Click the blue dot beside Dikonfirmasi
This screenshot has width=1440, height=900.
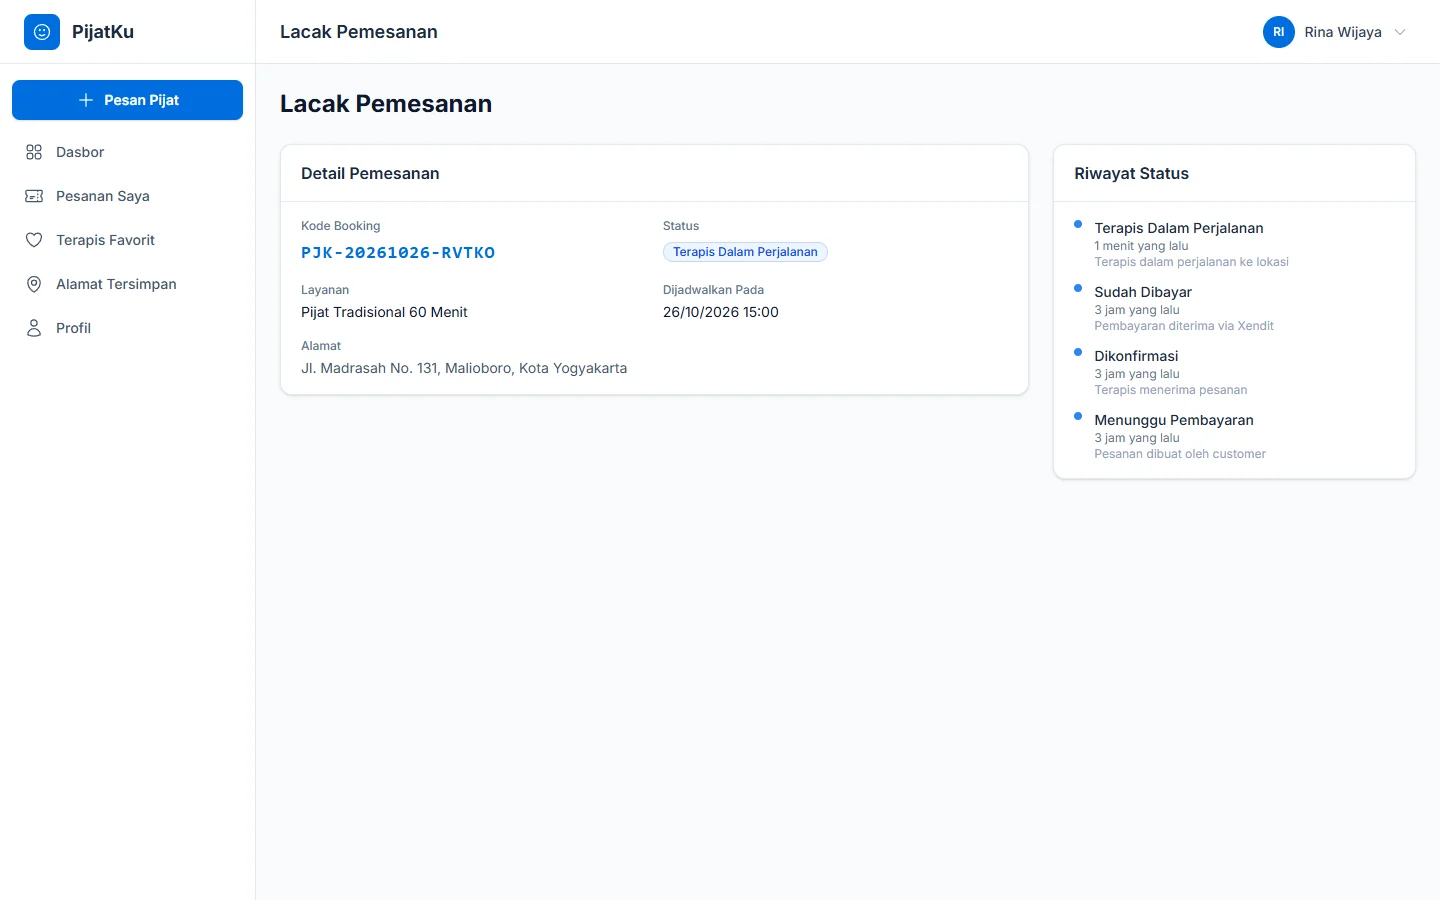[x=1078, y=352]
